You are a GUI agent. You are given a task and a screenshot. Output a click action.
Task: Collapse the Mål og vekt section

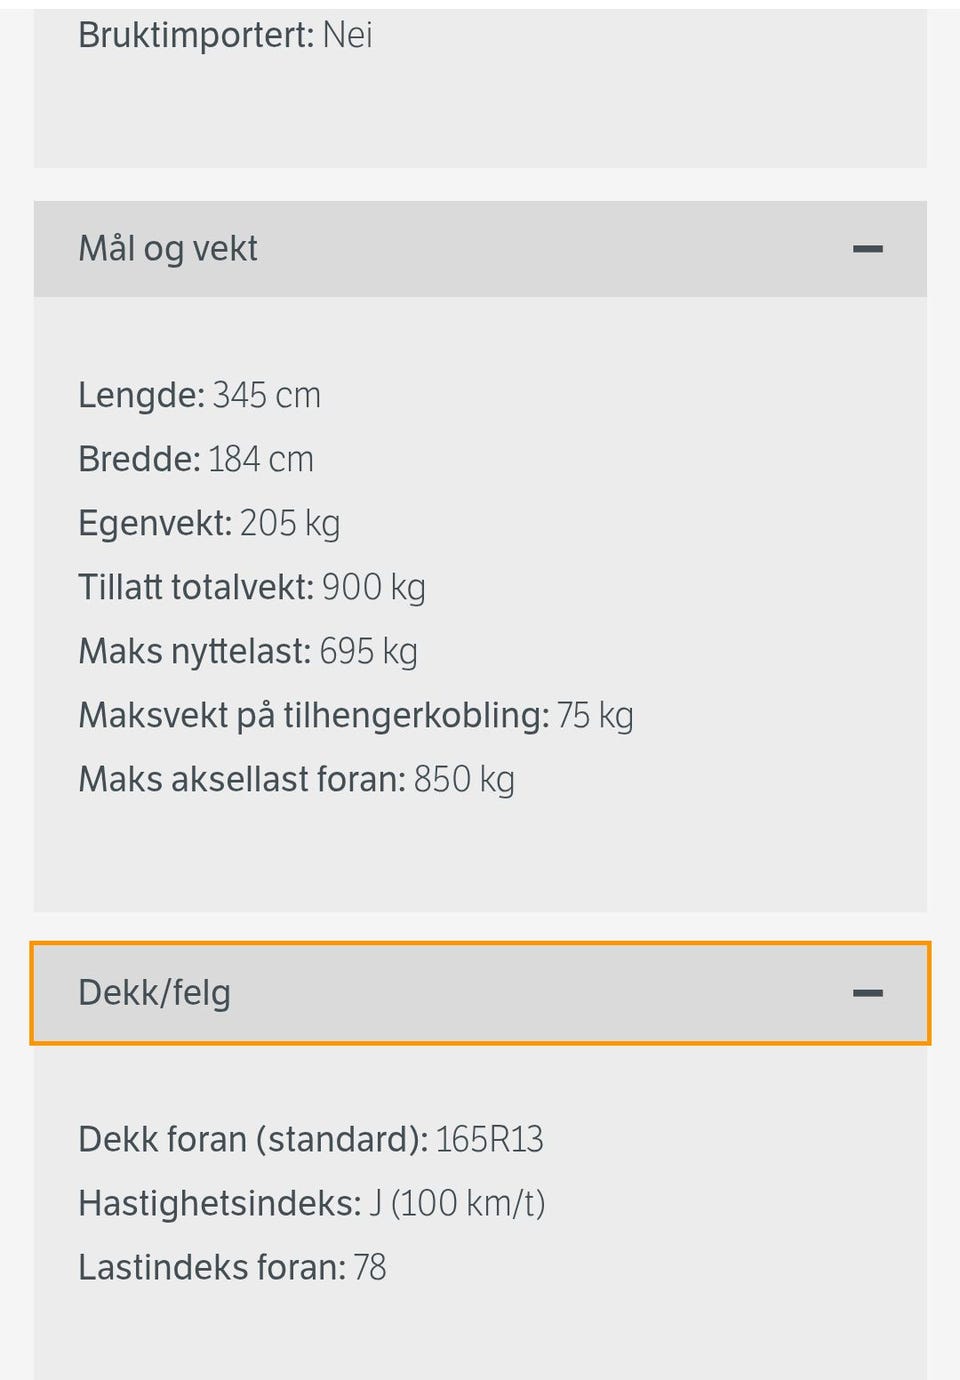pos(480,249)
